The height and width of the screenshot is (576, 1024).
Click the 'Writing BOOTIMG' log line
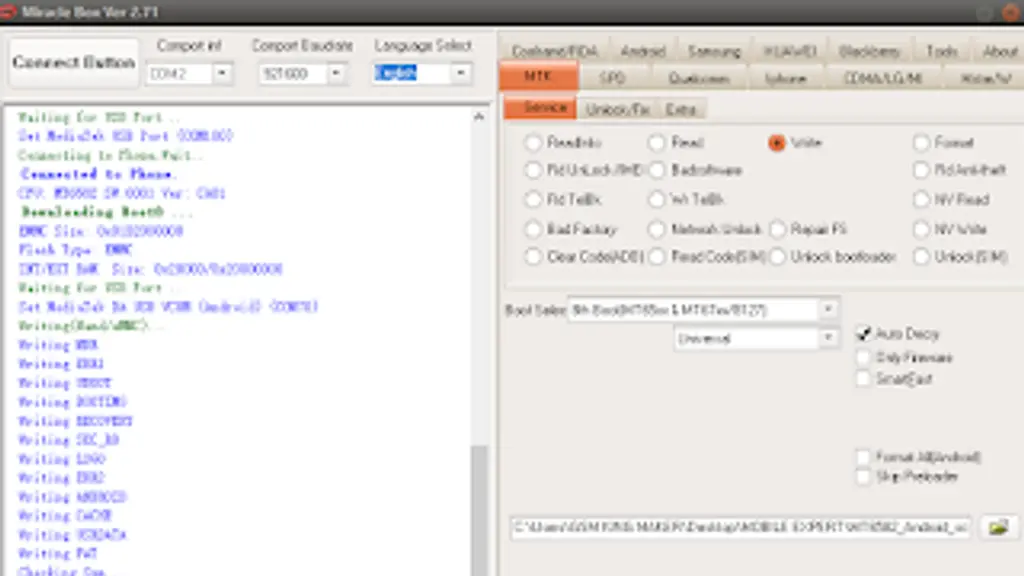click(x=72, y=402)
